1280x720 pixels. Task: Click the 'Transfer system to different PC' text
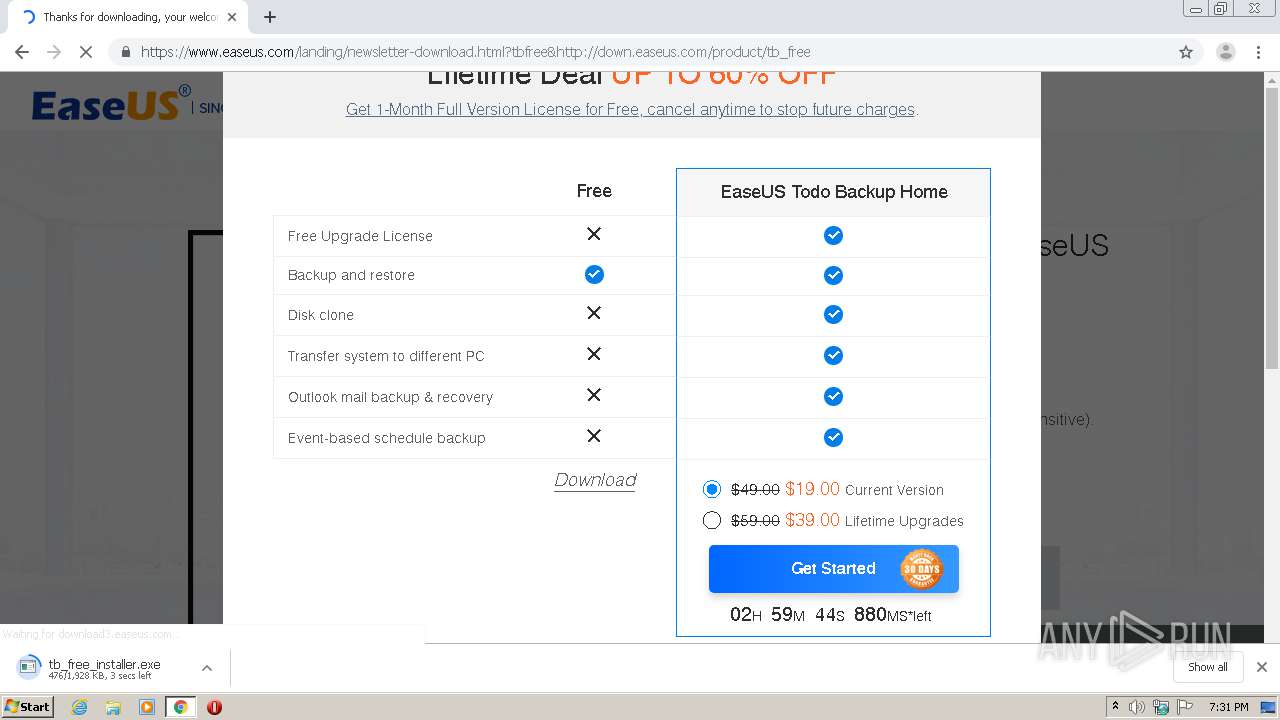386,356
